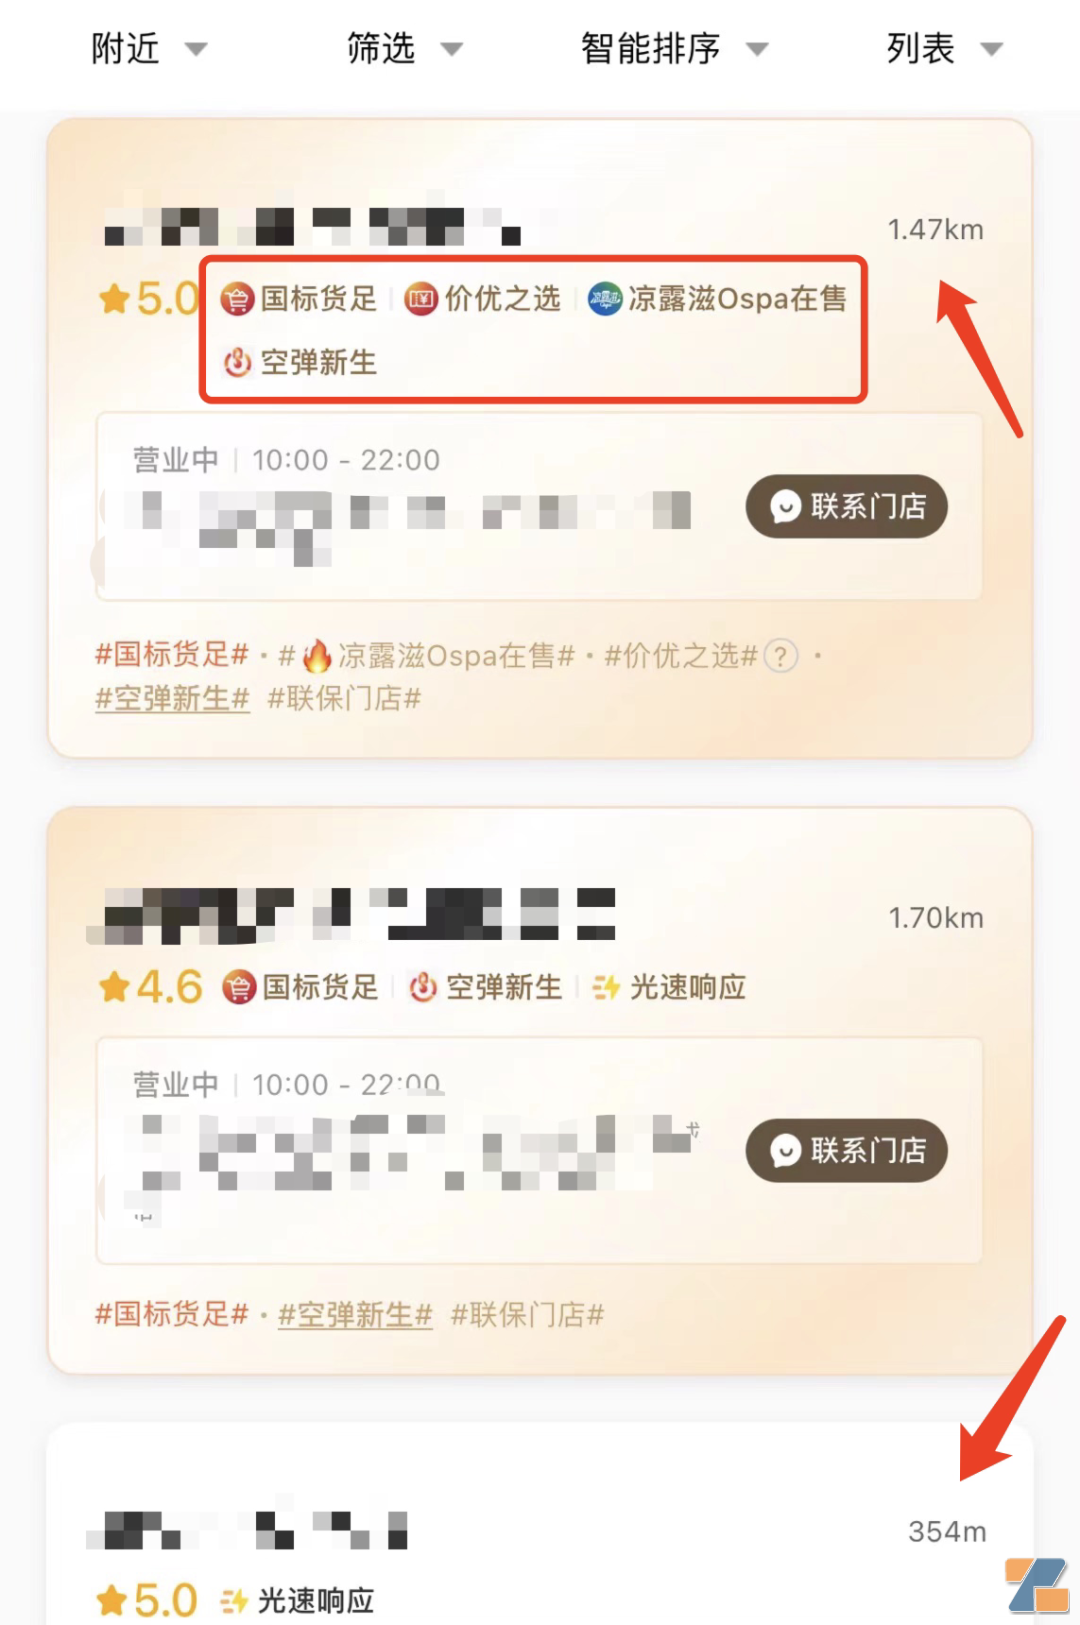Tap the #联保门店# tag in second card
The width and height of the screenshot is (1080, 1625).
pos(527,1314)
